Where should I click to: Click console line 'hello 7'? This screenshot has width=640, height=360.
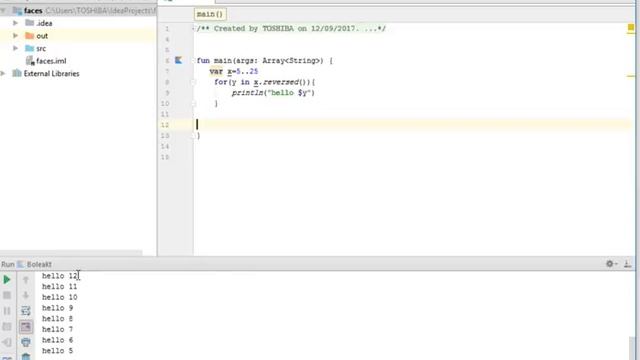tap(58, 329)
